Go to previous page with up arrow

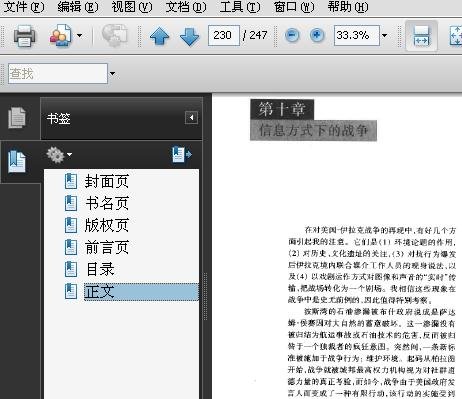point(159,36)
